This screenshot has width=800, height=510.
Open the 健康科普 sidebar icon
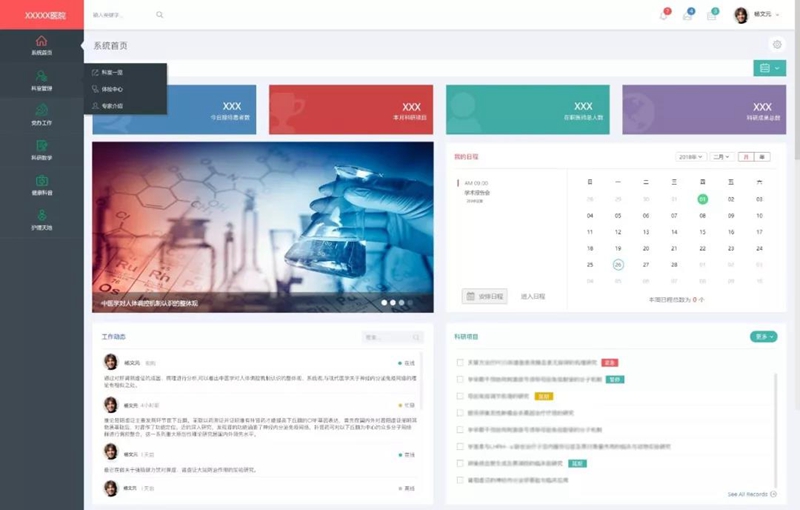point(41,181)
